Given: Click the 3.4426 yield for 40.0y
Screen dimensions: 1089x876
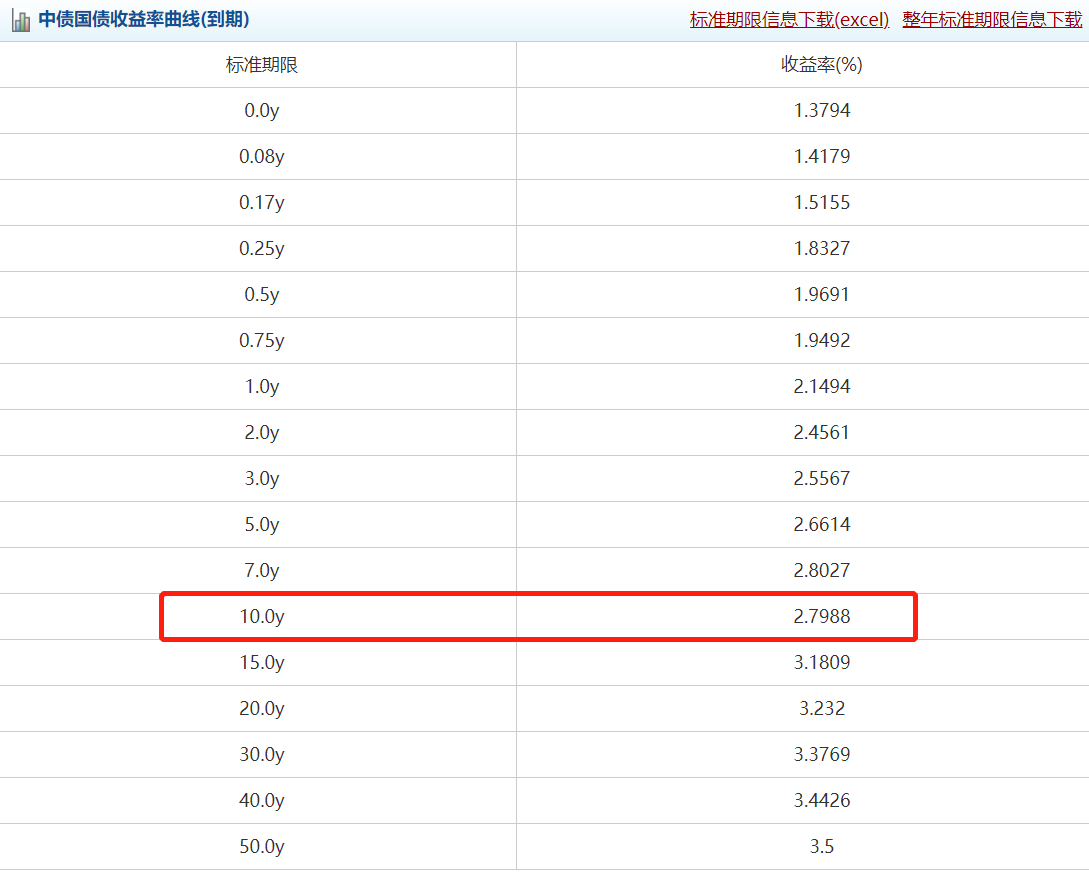Looking at the screenshot, I should coord(821,801).
